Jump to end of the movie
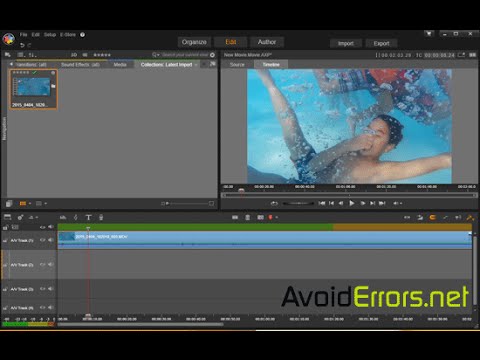The width and height of the screenshot is (480, 360). [x=382, y=203]
